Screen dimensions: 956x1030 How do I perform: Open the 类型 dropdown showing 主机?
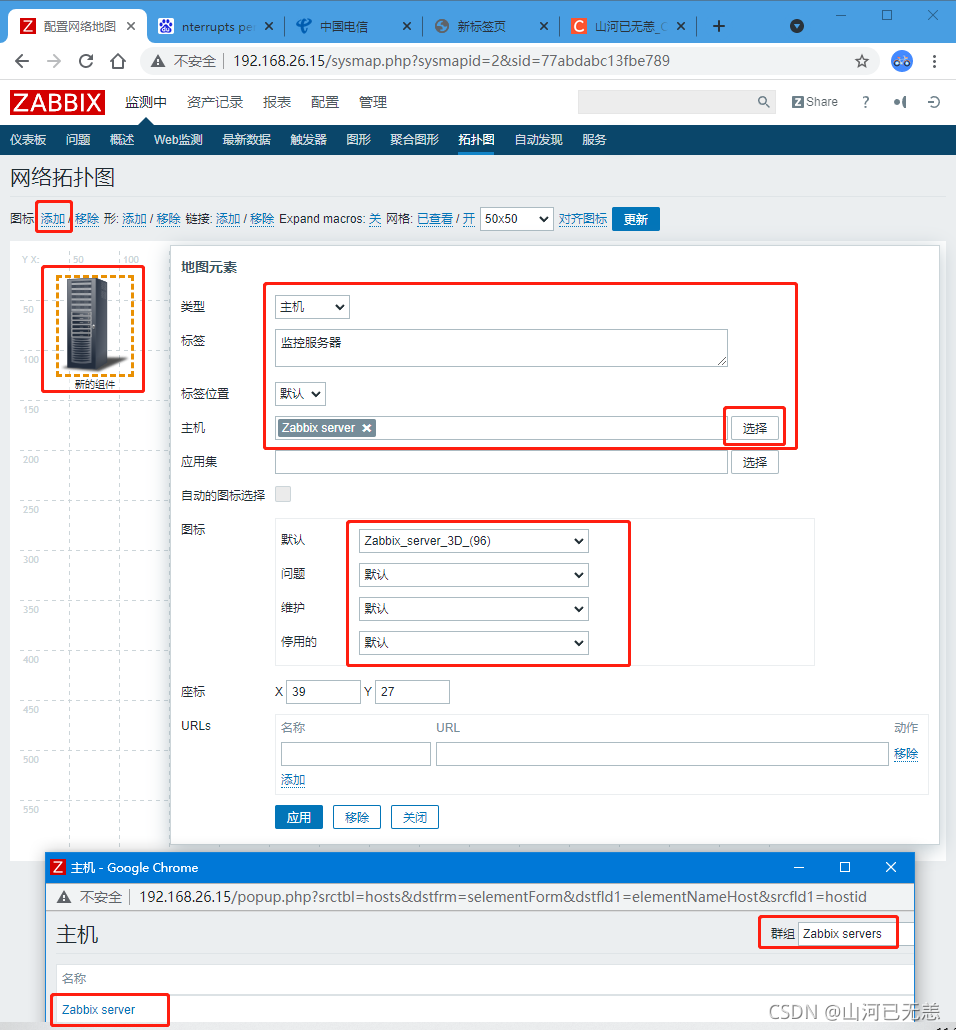[312, 307]
